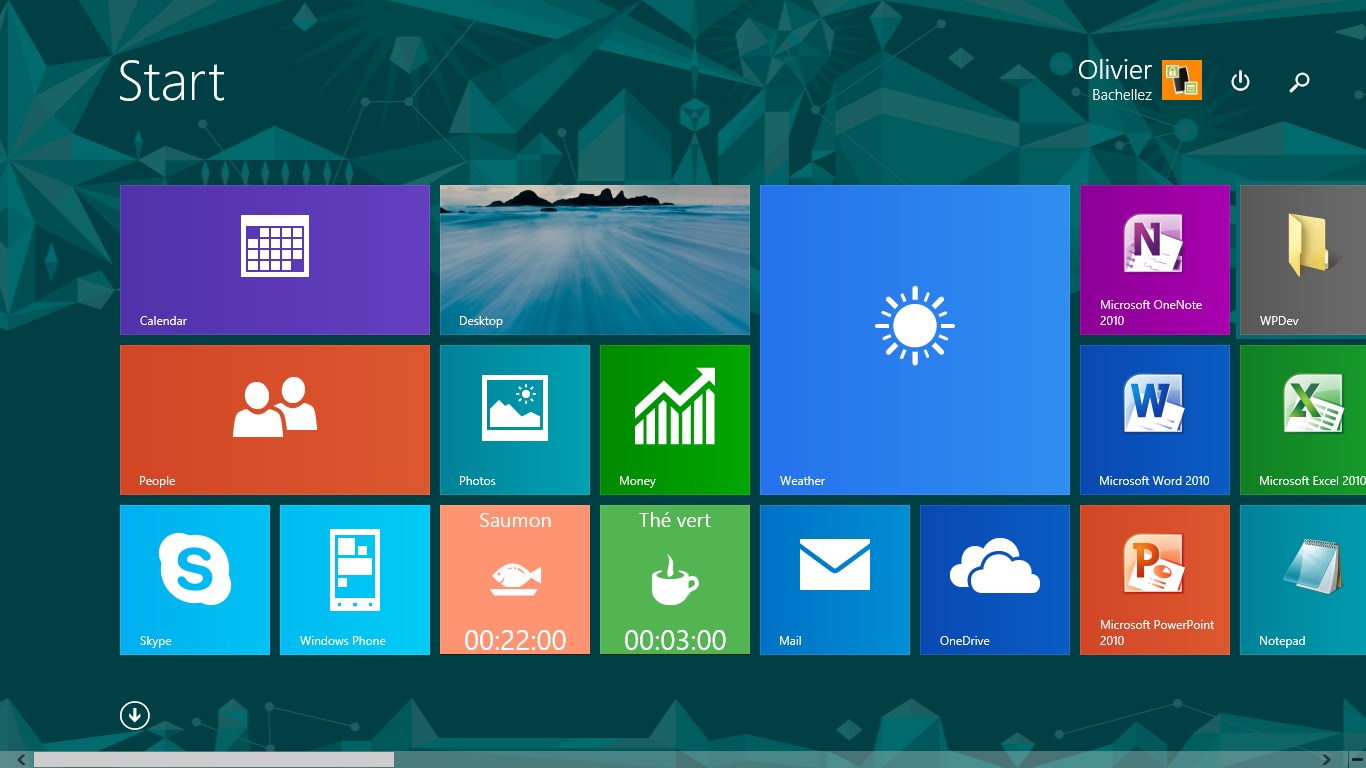This screenshot has height=768, width=1366.
Task: Click the scroll left arrow
Action: click(x=21, y=760)
